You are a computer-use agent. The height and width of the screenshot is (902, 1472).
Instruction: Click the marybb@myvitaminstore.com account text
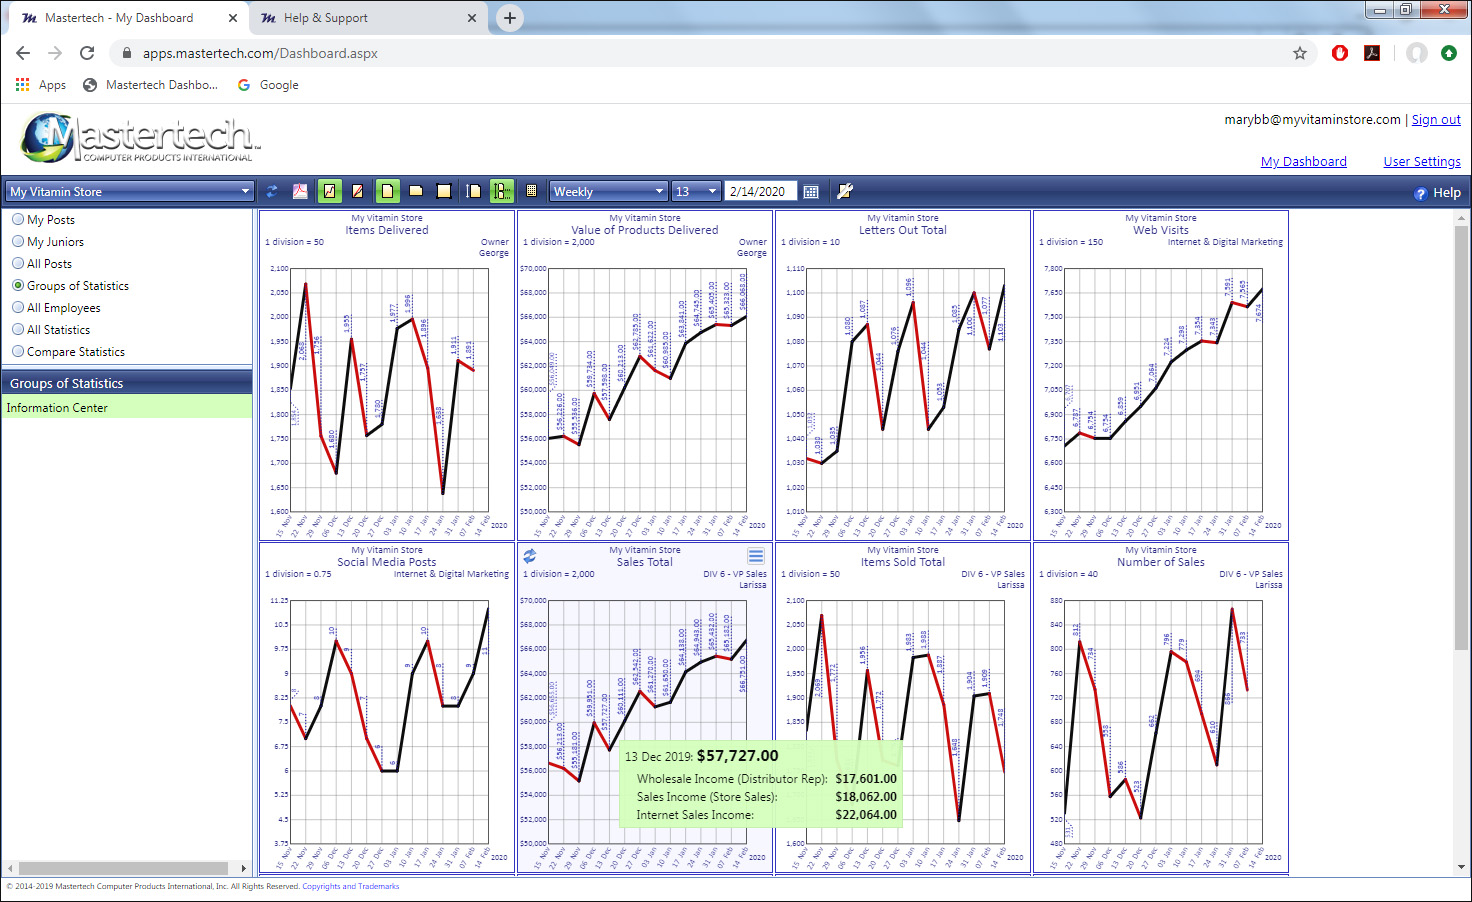point(1312,120)
